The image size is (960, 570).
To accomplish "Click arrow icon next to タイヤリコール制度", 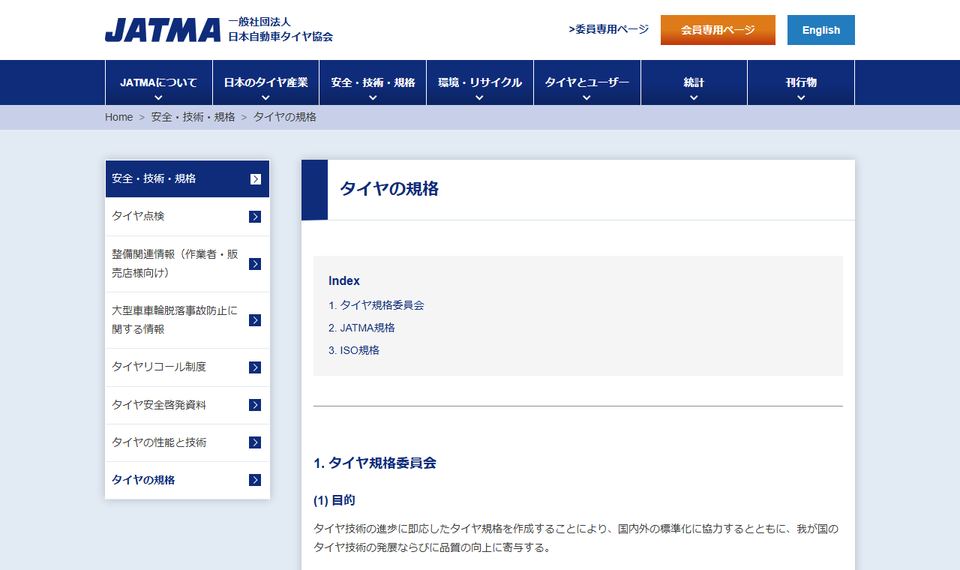I will point(255,367).
